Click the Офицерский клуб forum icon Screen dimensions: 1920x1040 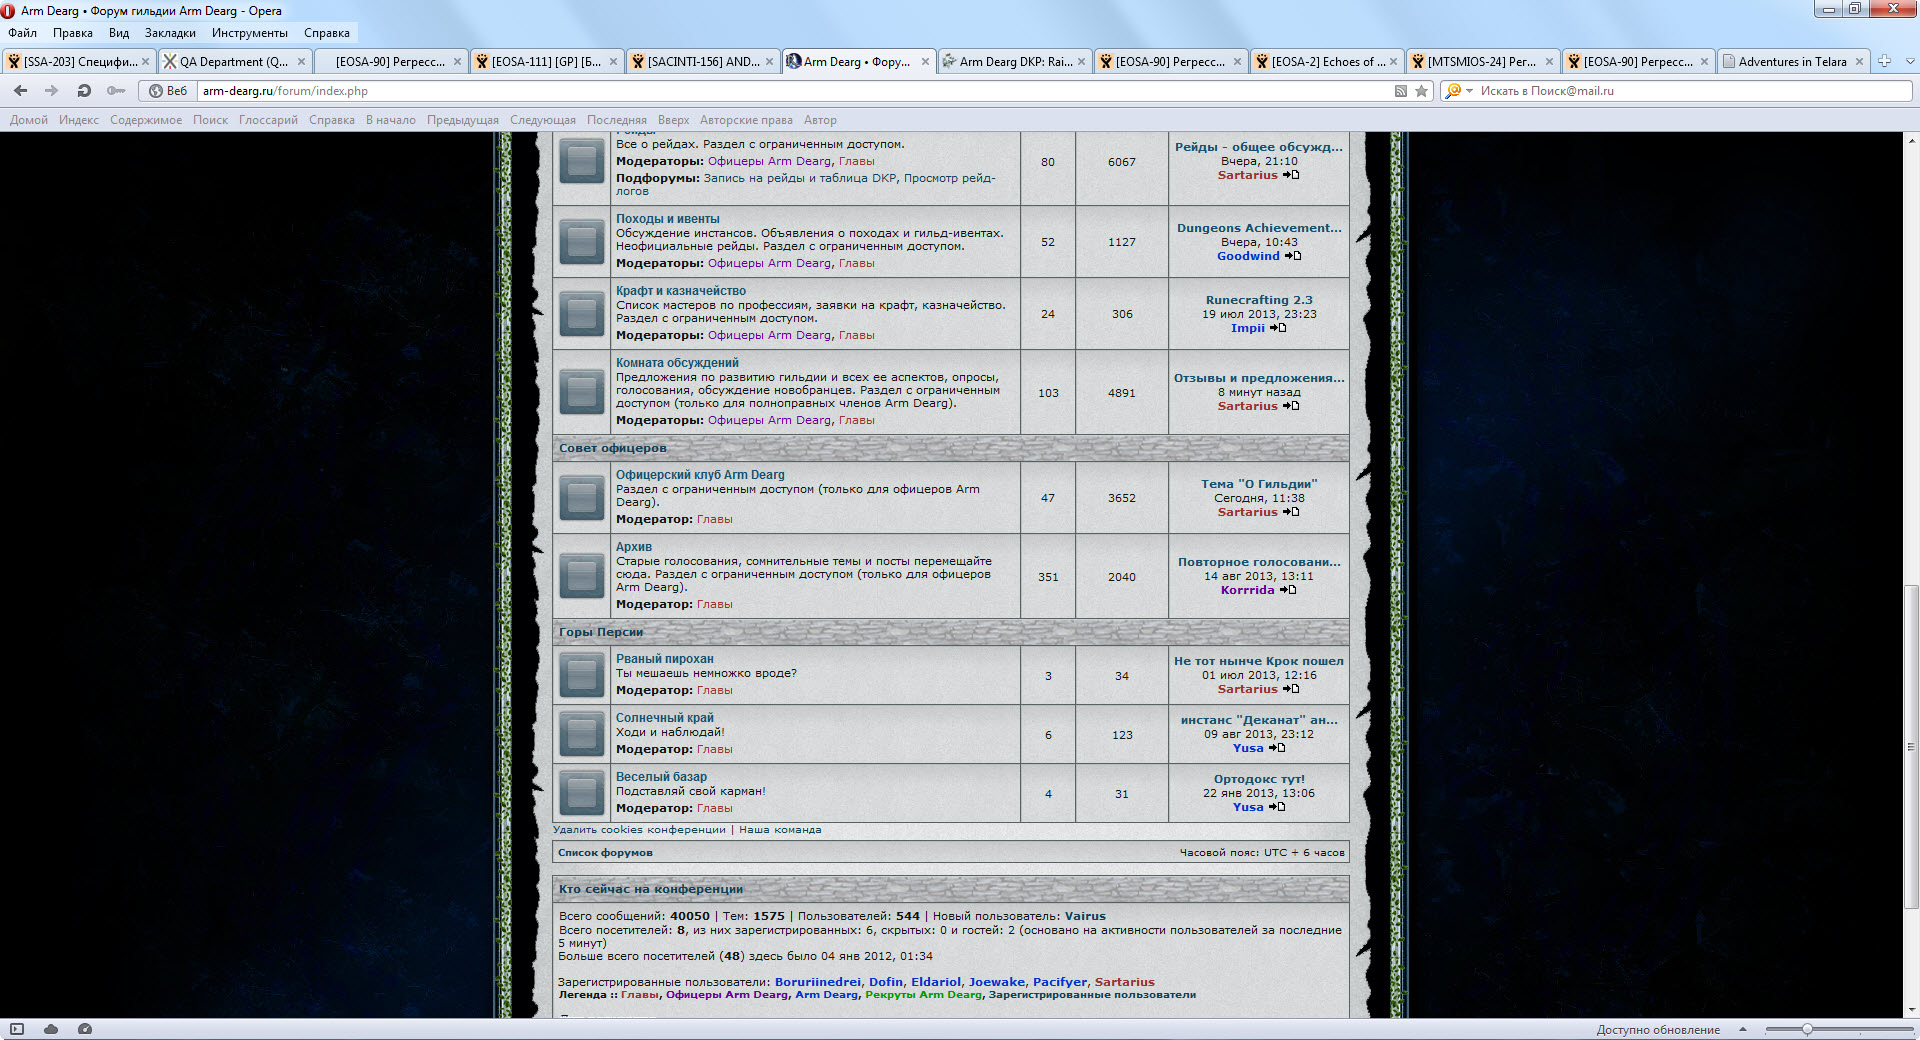(x=581, y=498)
